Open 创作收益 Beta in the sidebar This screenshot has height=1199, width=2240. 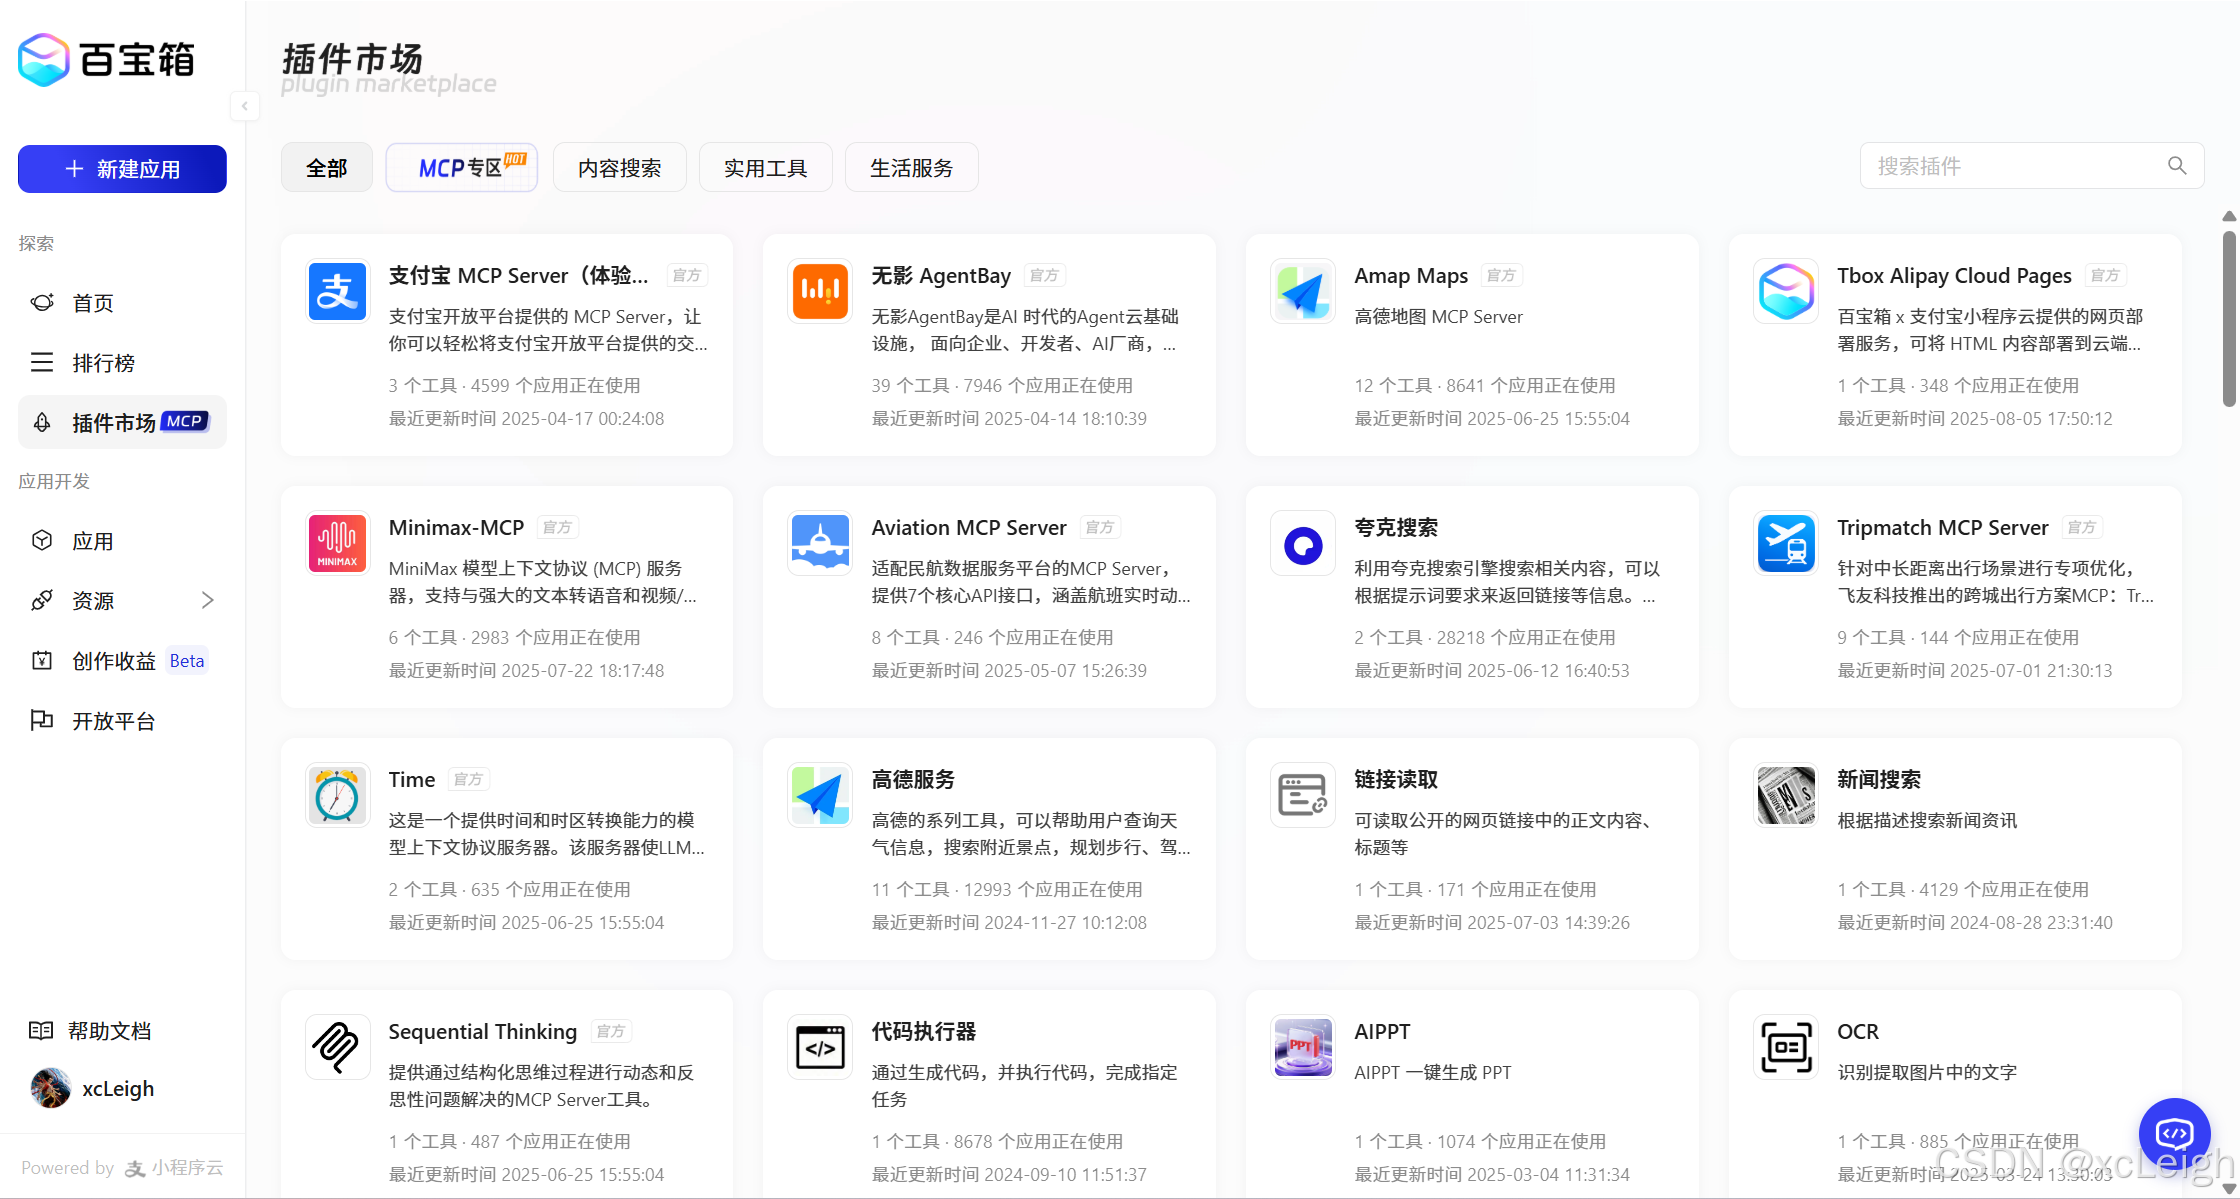[x=122, y=661]
